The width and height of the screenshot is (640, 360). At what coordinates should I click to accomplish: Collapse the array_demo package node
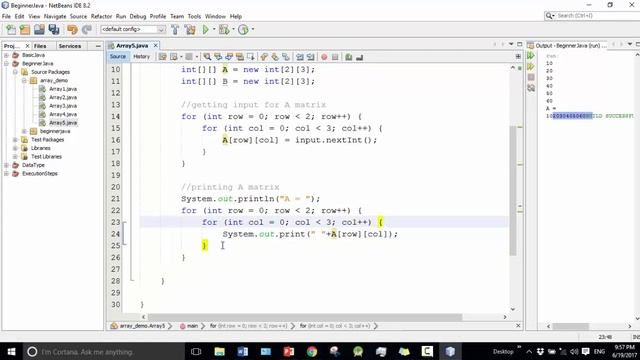[24, 80]
